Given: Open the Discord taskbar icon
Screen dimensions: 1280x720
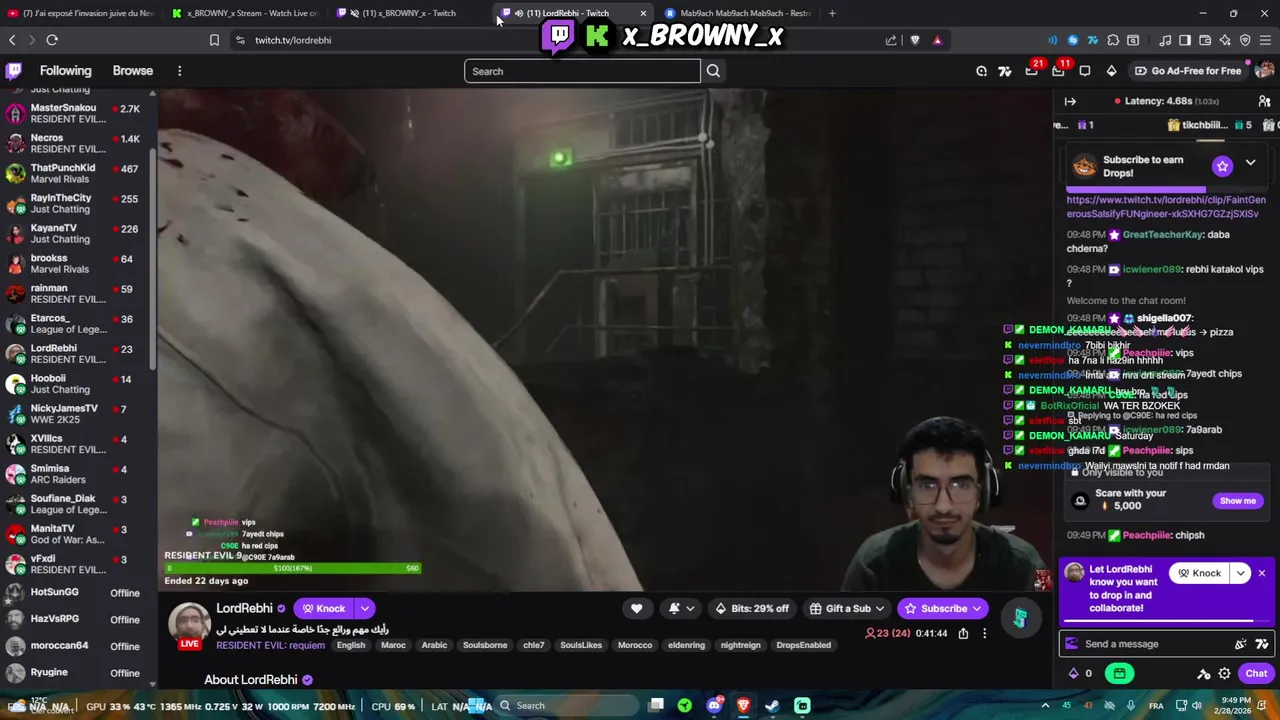Looking at the screenshot, I should pyautogui.click(x=714, y=705).
